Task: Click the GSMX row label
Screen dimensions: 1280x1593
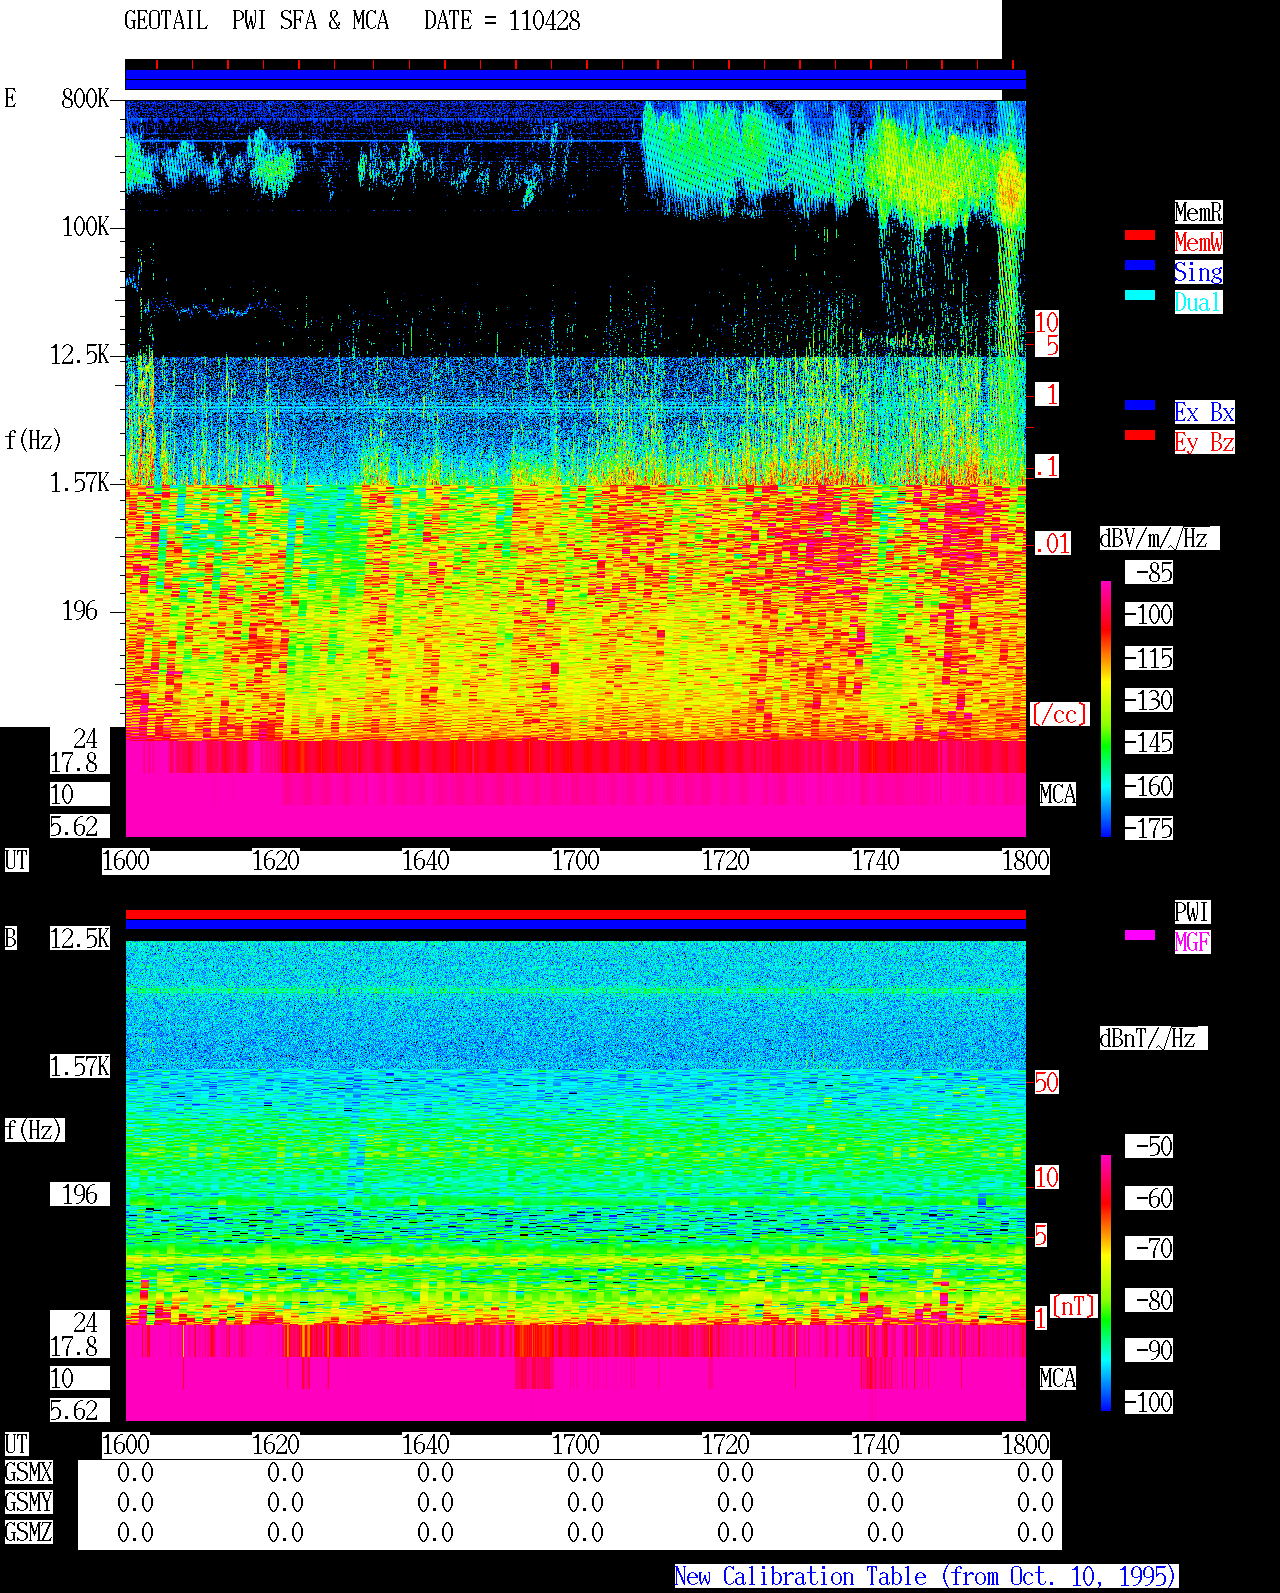Action: [28, 1472]
